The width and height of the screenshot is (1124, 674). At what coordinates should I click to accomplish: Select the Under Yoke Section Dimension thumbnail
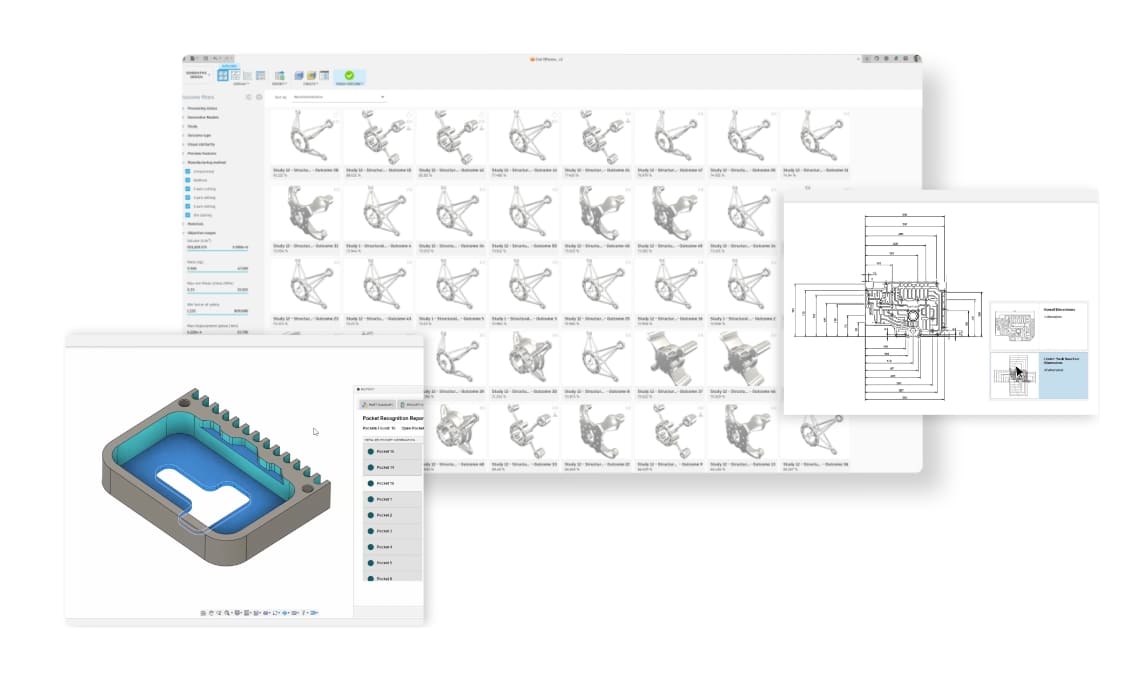coord(1018,372)
